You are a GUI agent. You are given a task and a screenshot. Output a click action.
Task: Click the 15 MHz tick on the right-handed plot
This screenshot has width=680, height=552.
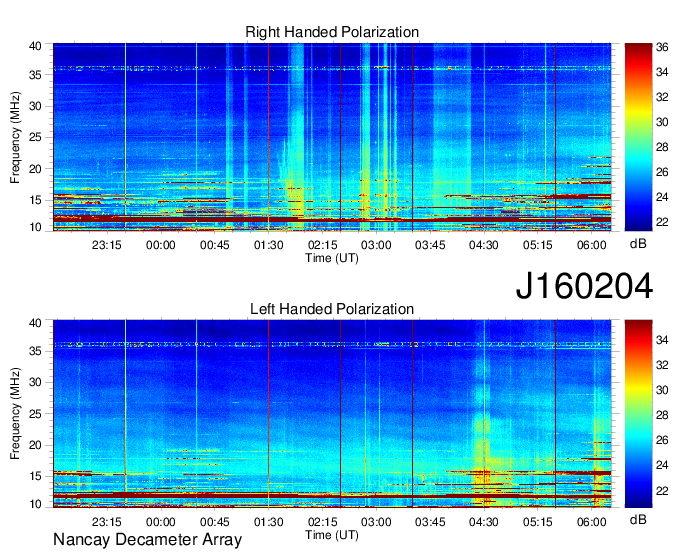pyautogui.click(x=35, y=200)
